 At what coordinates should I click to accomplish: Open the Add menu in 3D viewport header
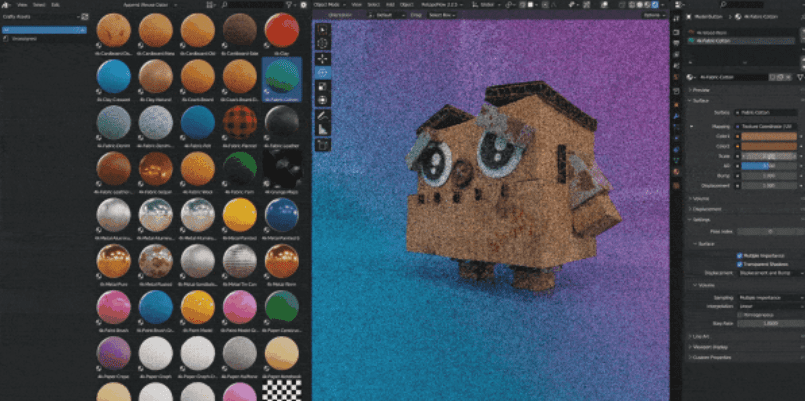tap(389, 5)
